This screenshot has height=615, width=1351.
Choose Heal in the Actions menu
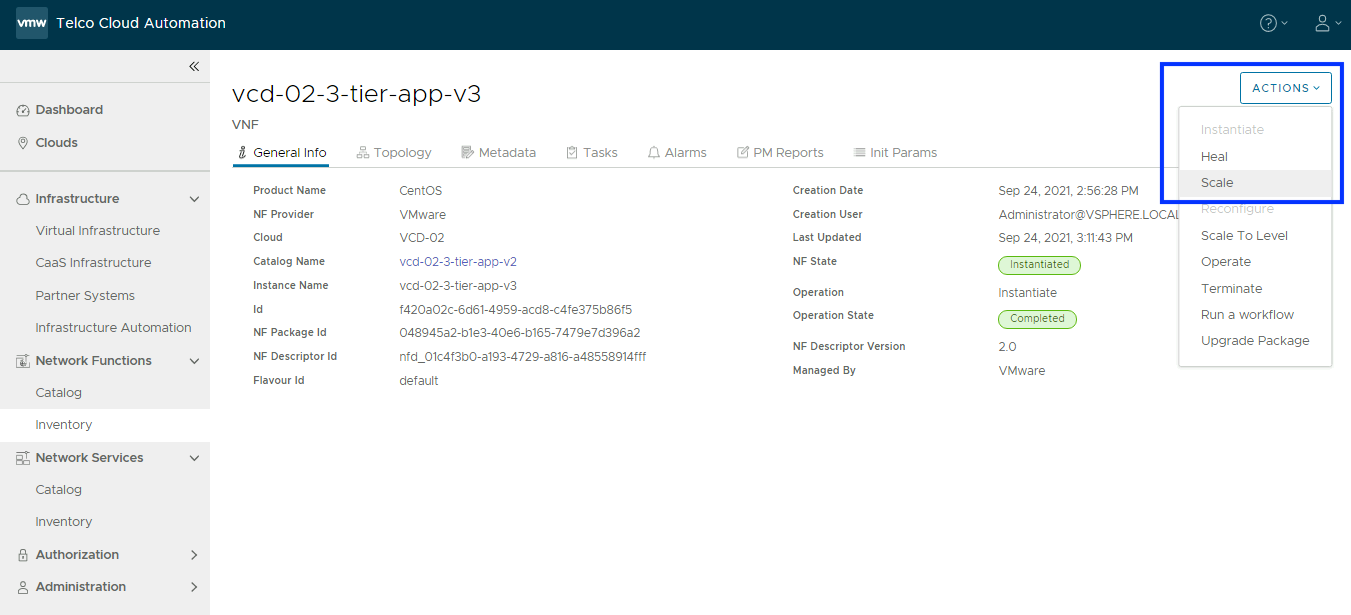[x=1214, y=157]
